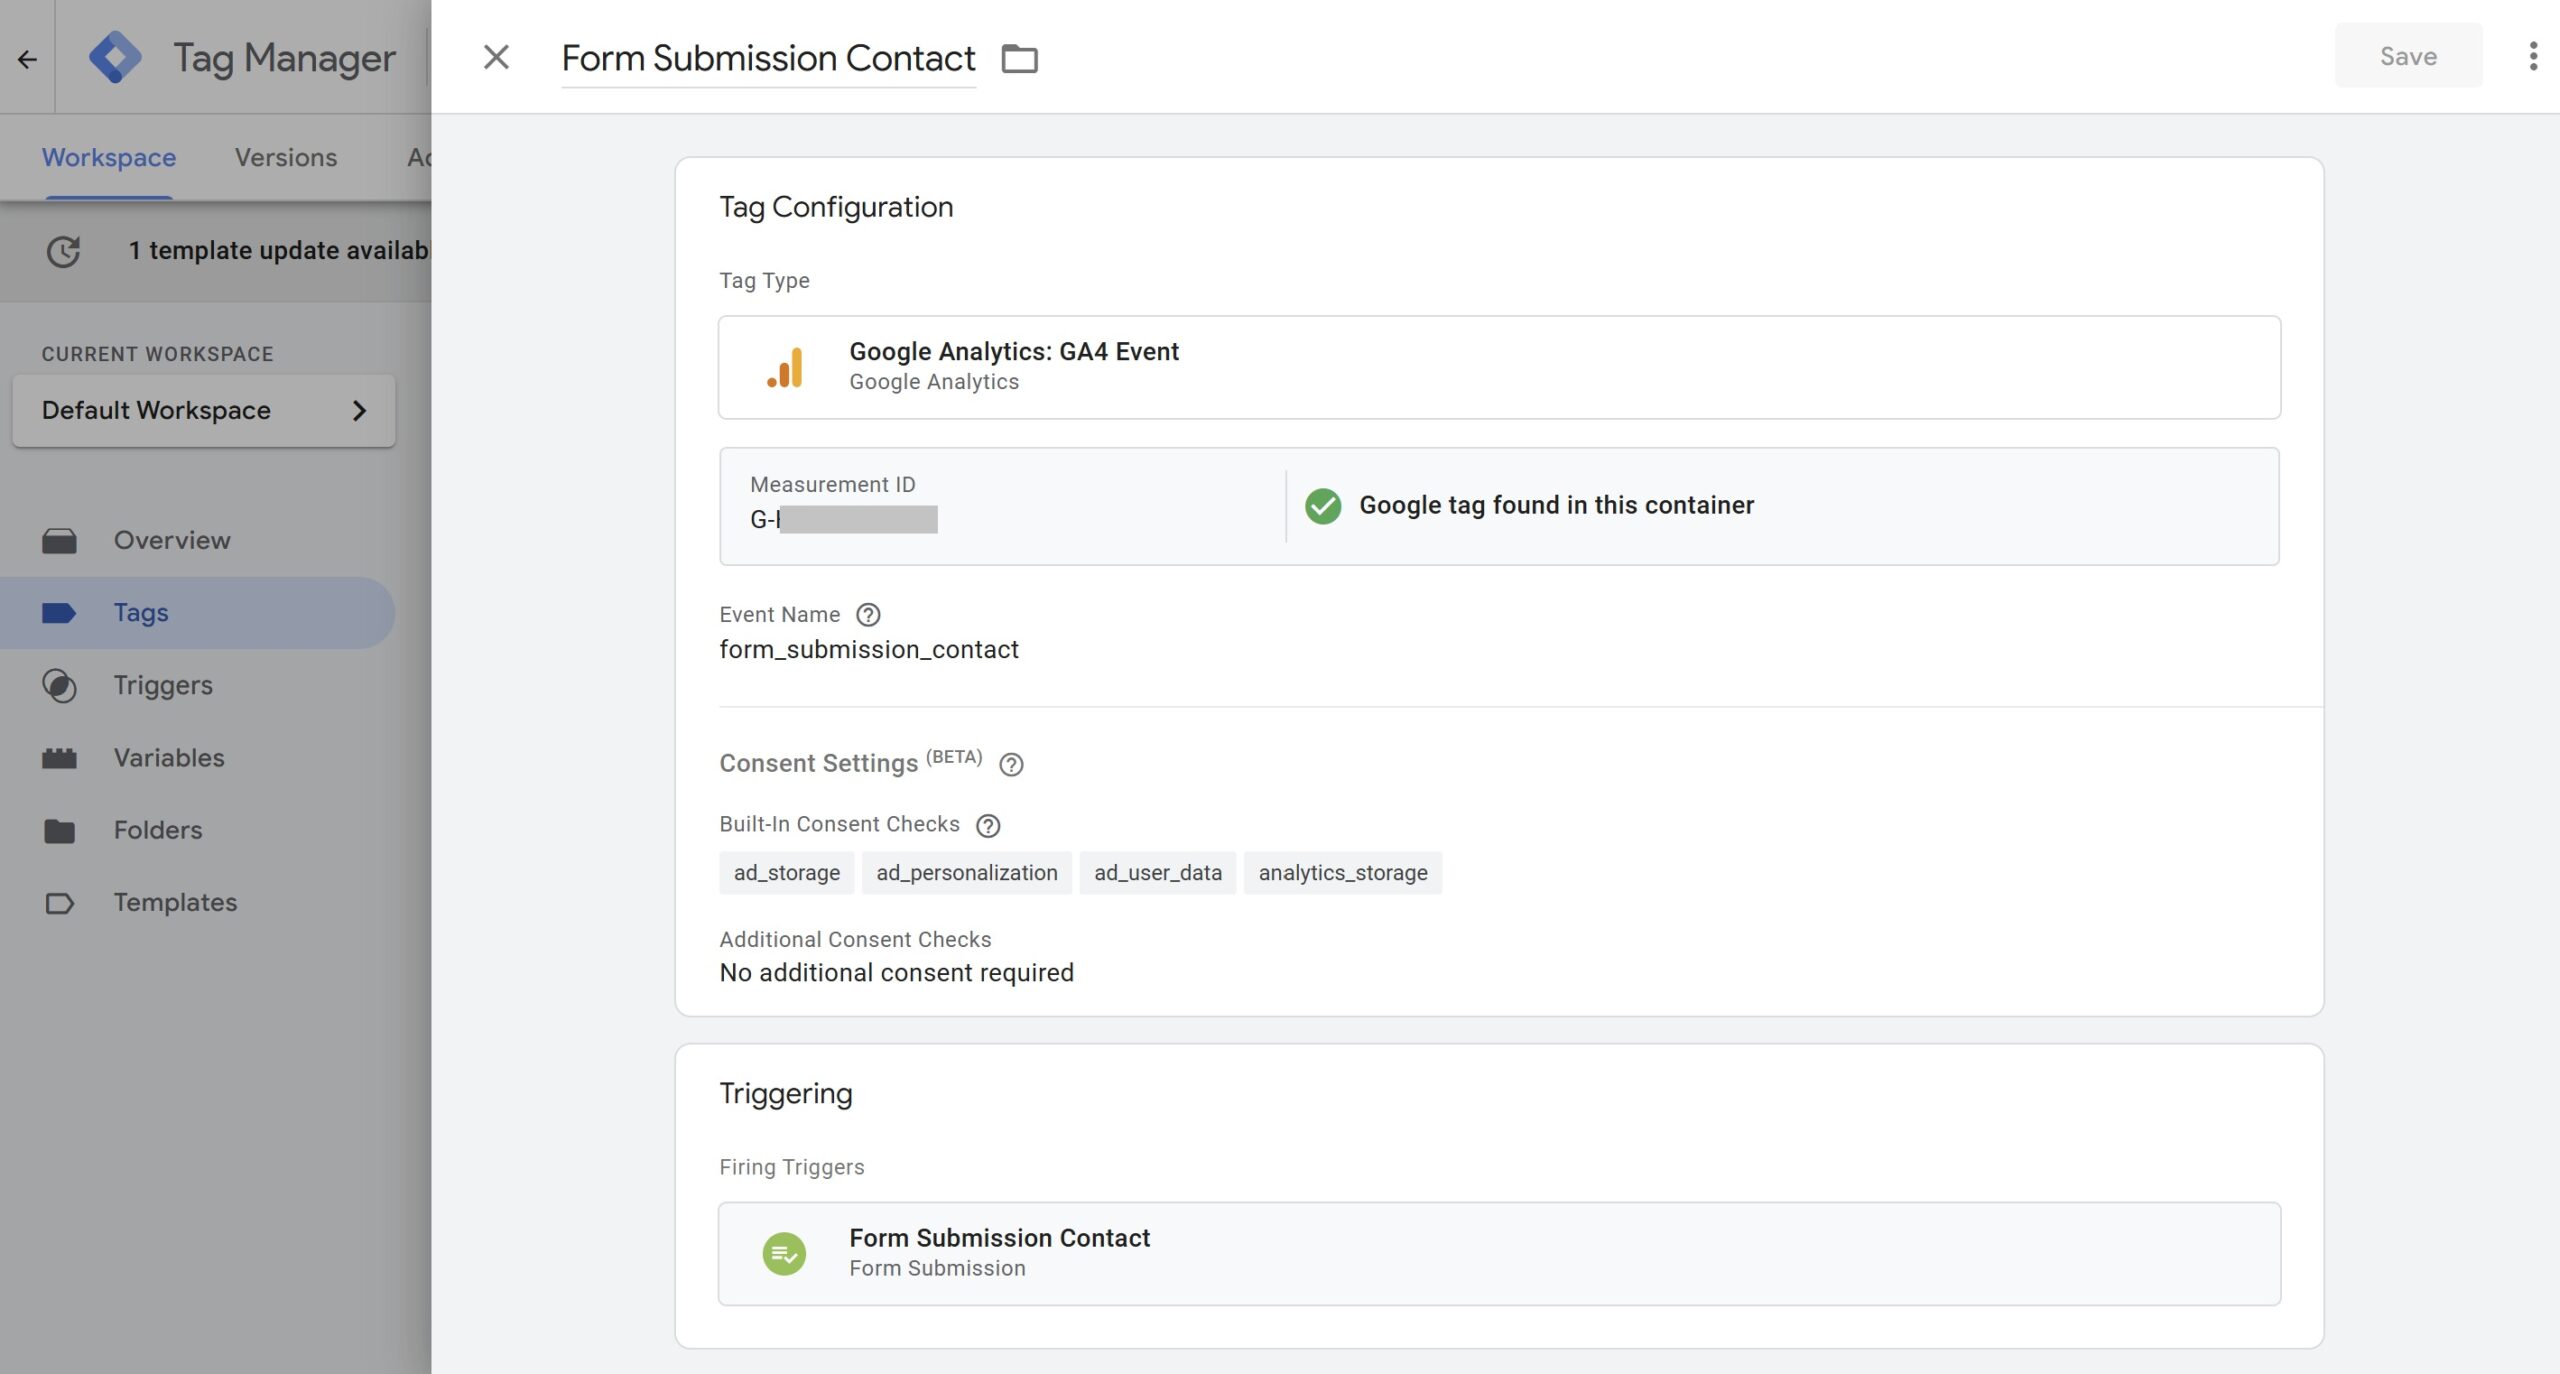The image size is (2560, 1374).
Task: Open the Triggers section icon
Action: pyautogui.click(x=58, y=685)
